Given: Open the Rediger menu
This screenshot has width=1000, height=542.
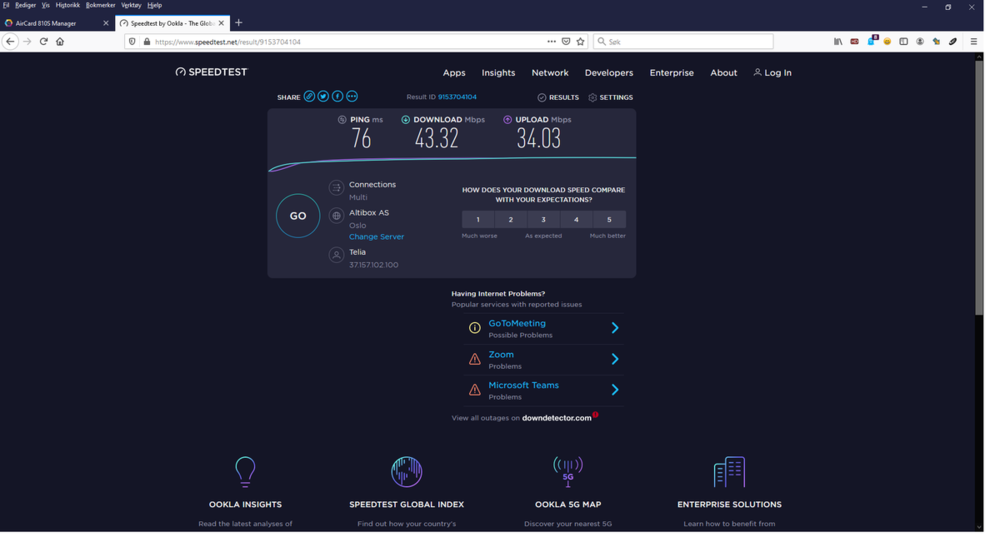Looking at the screenshot, I should [26, 5].
